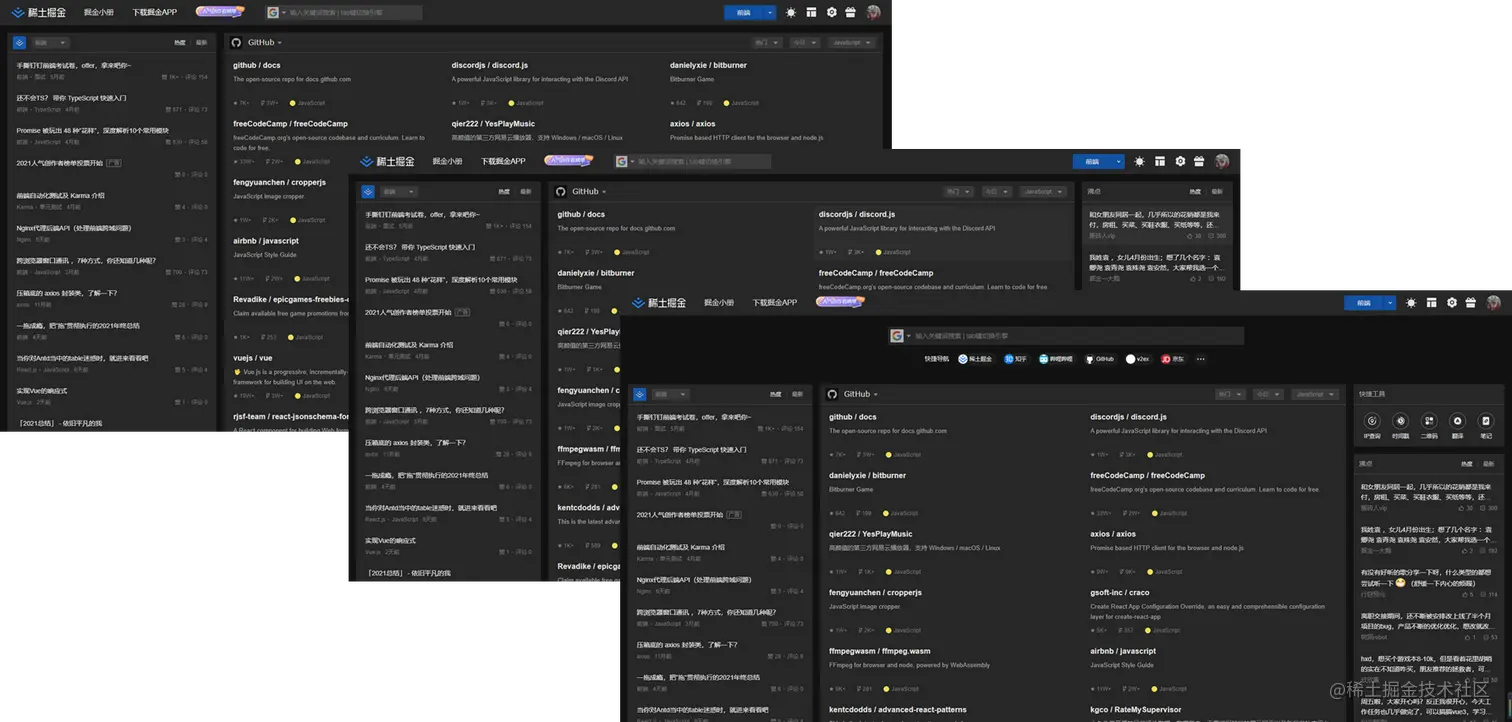Viewport: 1512px width, 722px height.
Task: Select 热度 tab in 沸点 panel front window
Action: [x=1466, y=464]
